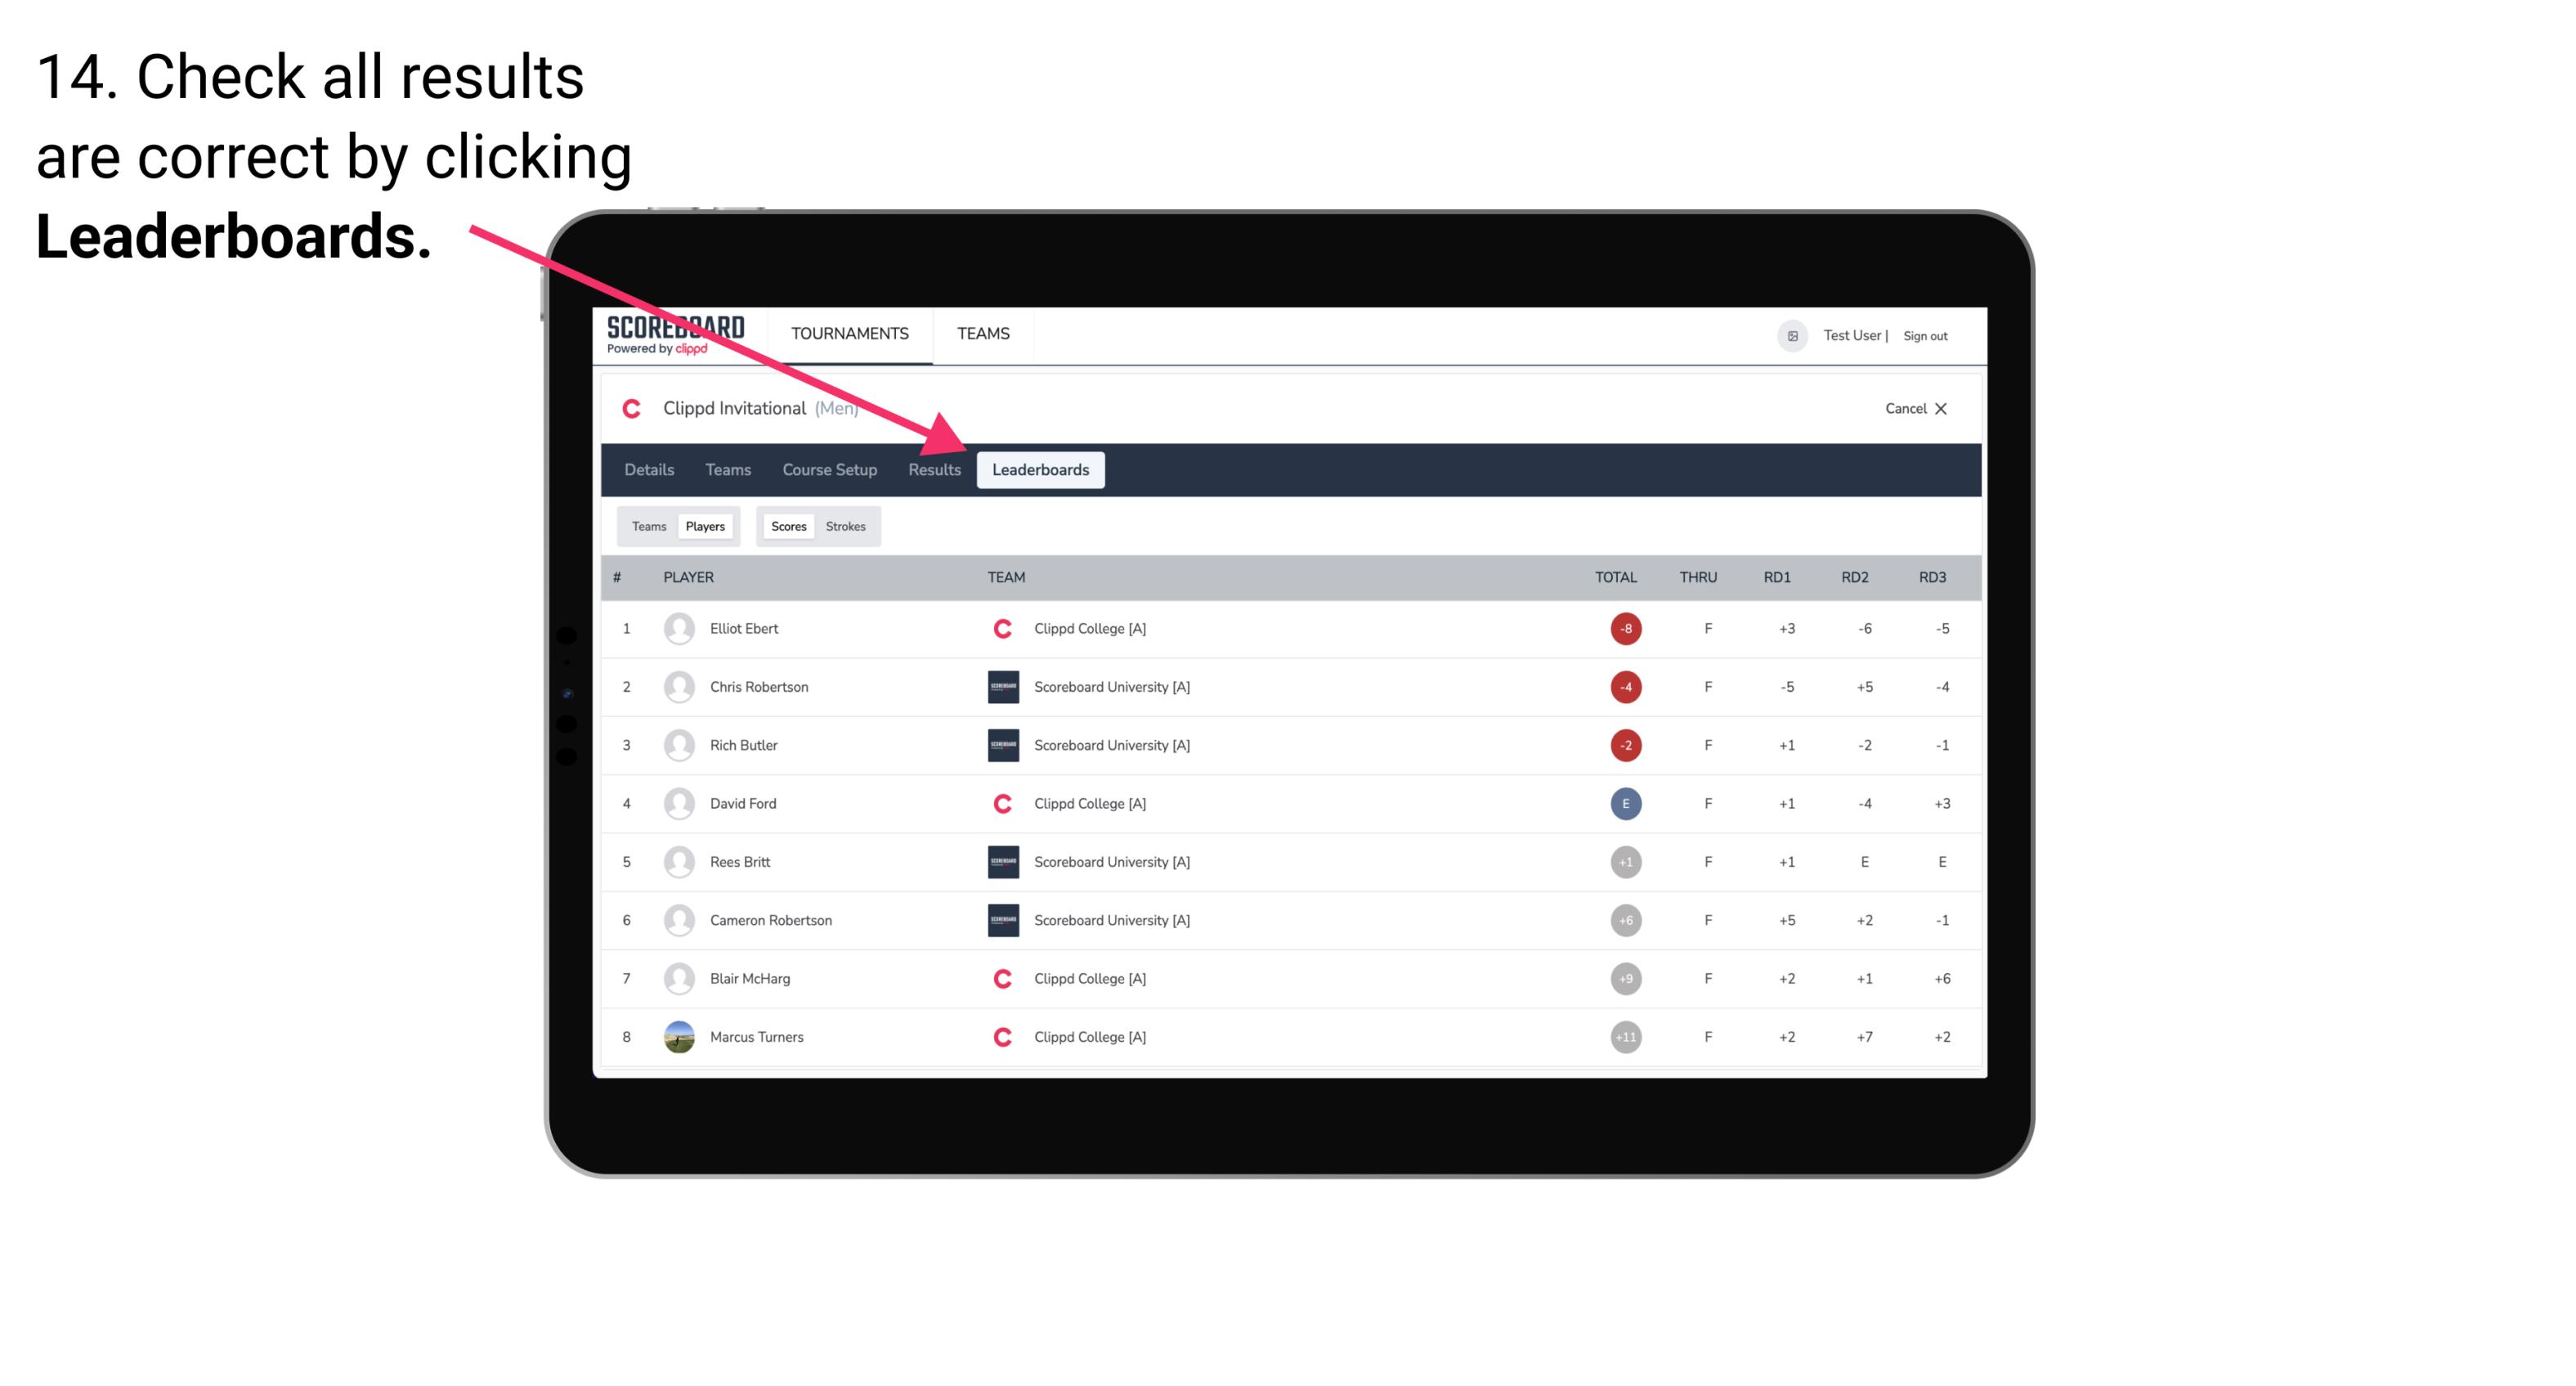Toggle the Scores filter button
The image size is (2576, 1386).
(788, 524)
